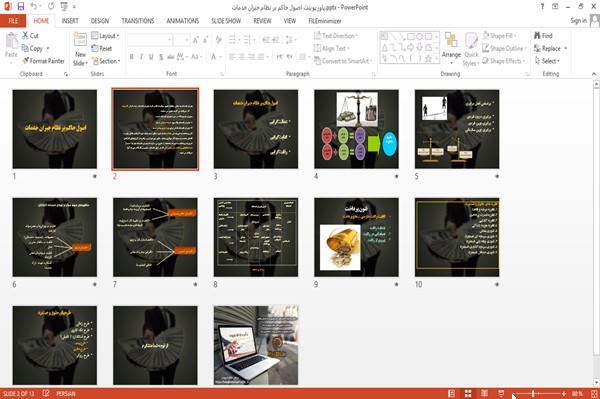
Task: Toggle Italic formatting
Action: coord(141,57)
